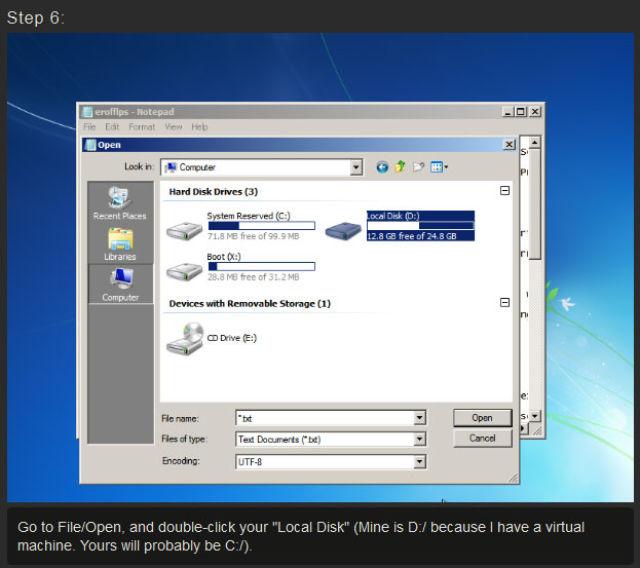Open the View Menu icon

(x=439, y=167)
